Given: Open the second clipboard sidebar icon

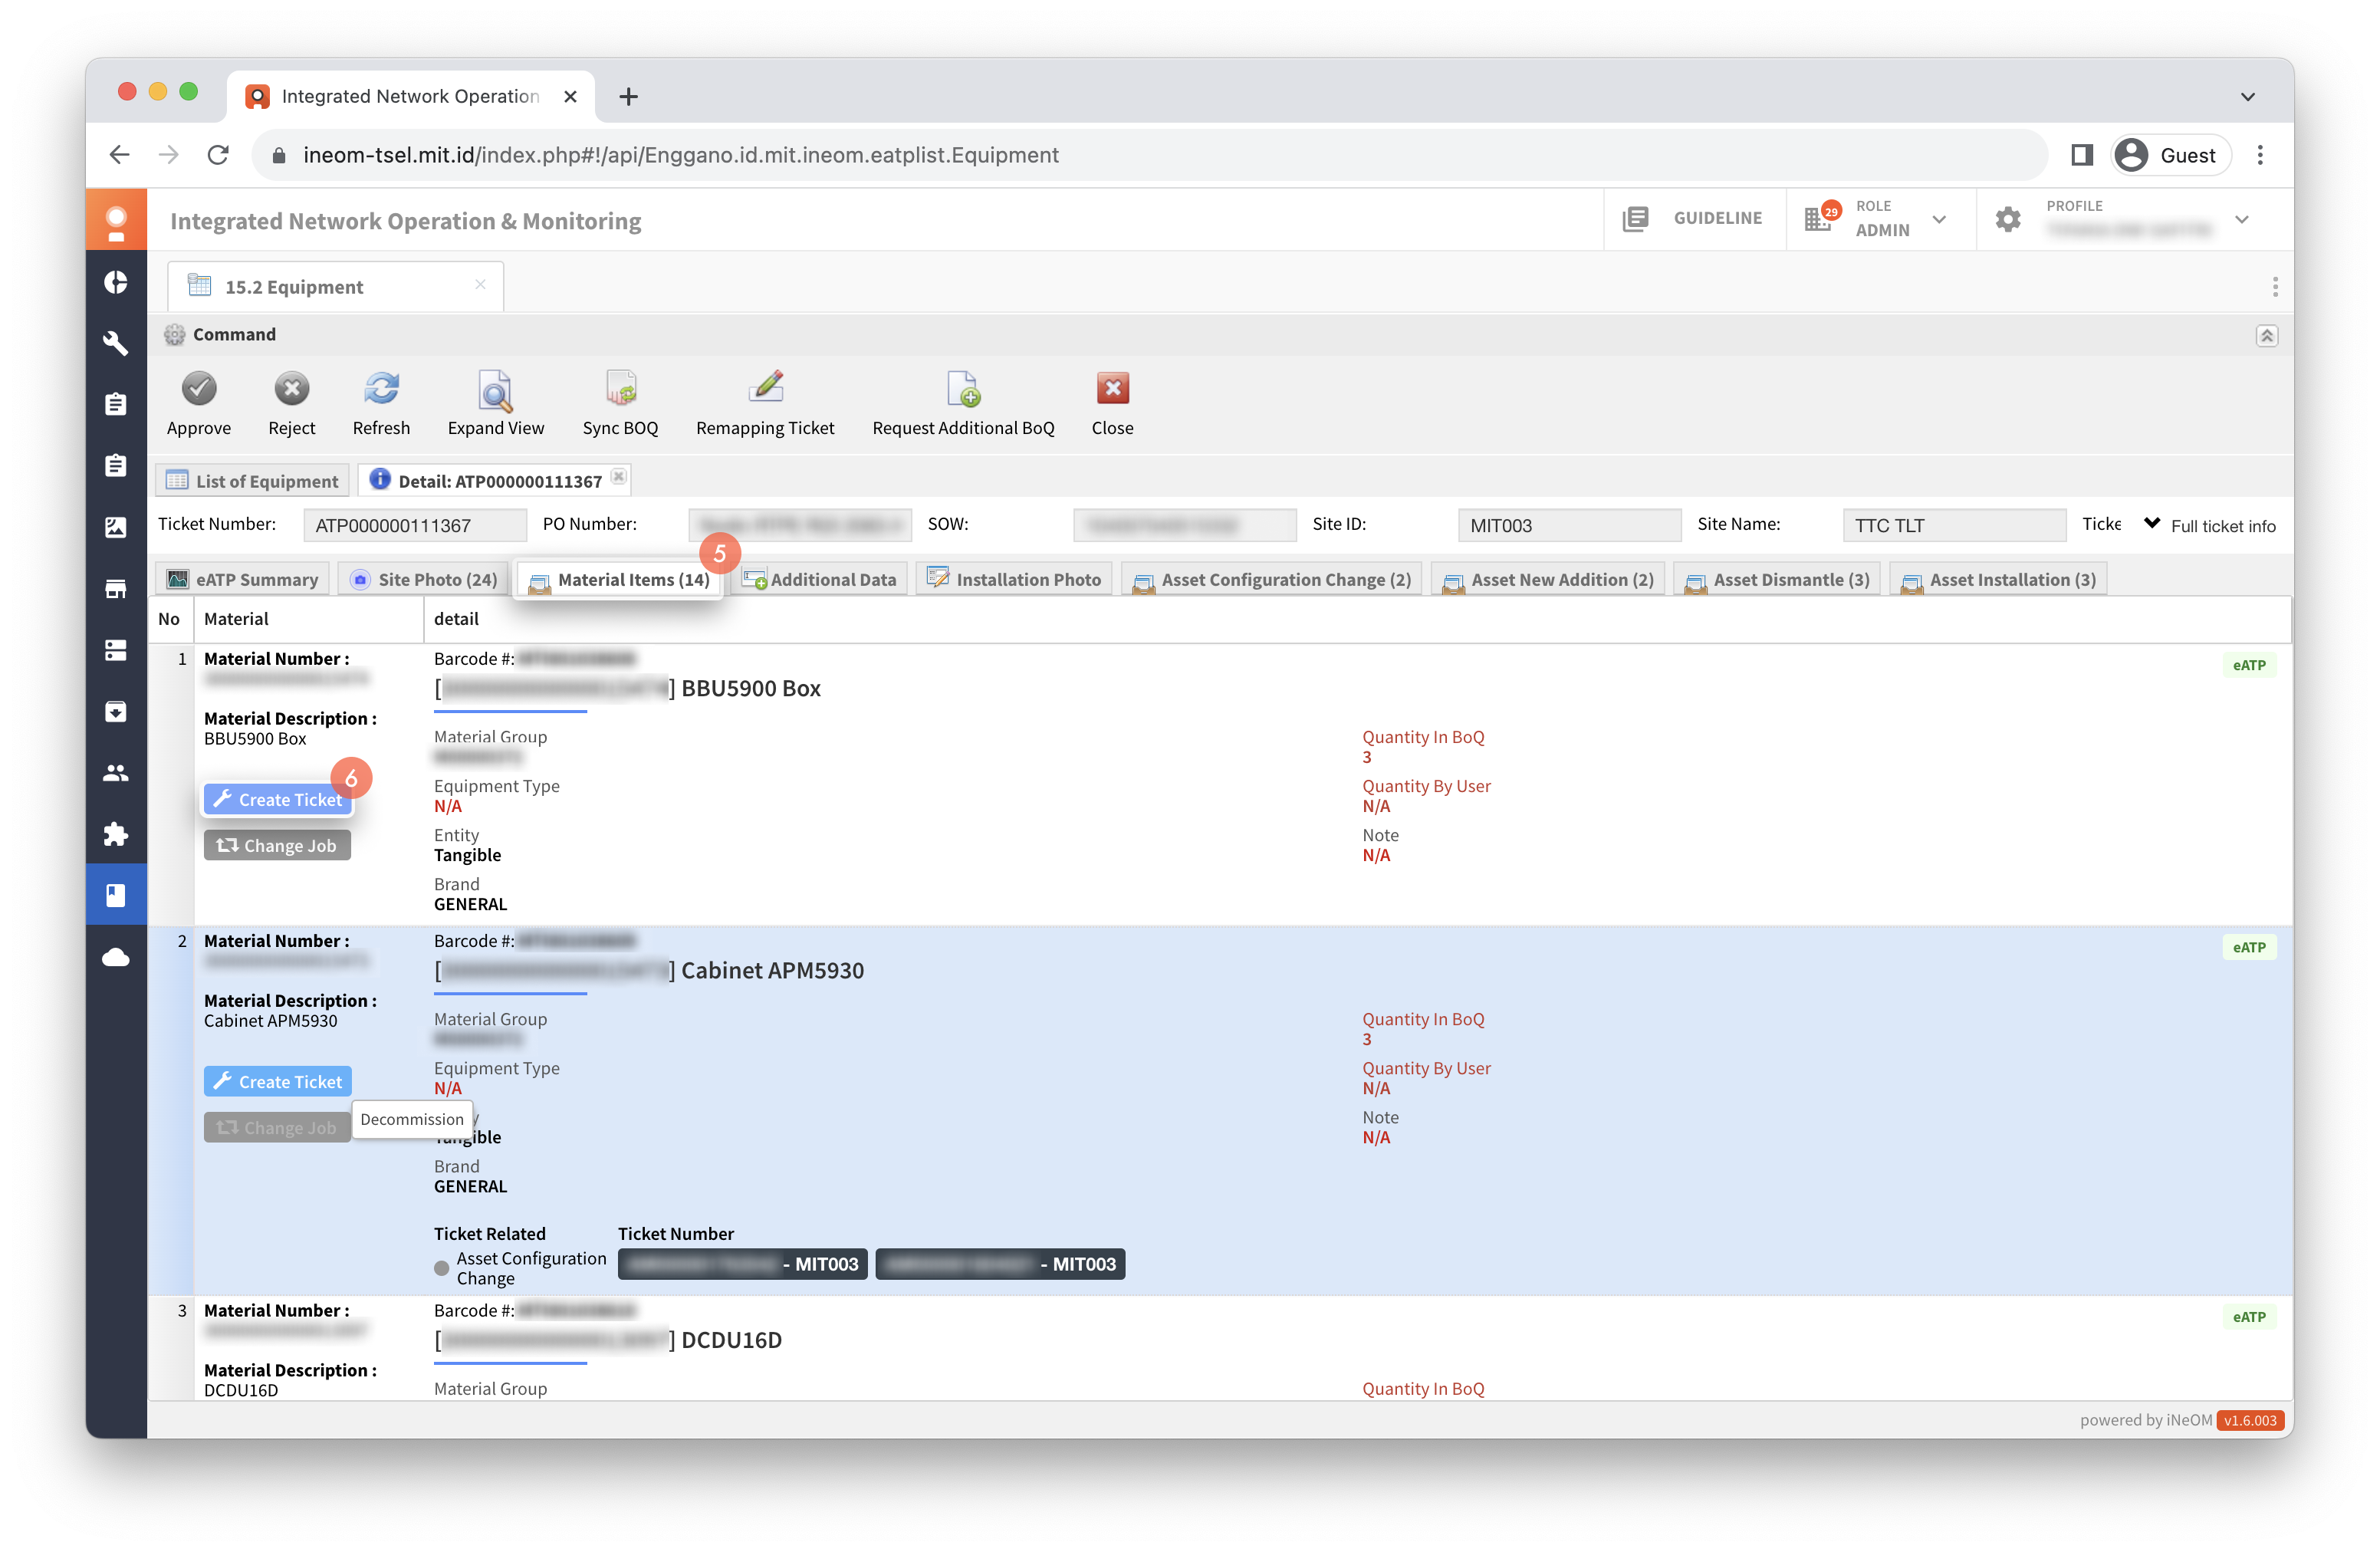Looking at the screenshot, I should (x=116, y=466).
